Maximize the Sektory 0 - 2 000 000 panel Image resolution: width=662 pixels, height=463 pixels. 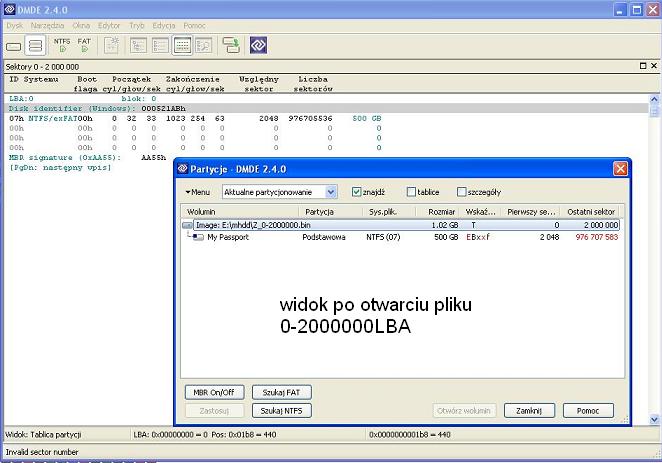(x=643, y=66)
